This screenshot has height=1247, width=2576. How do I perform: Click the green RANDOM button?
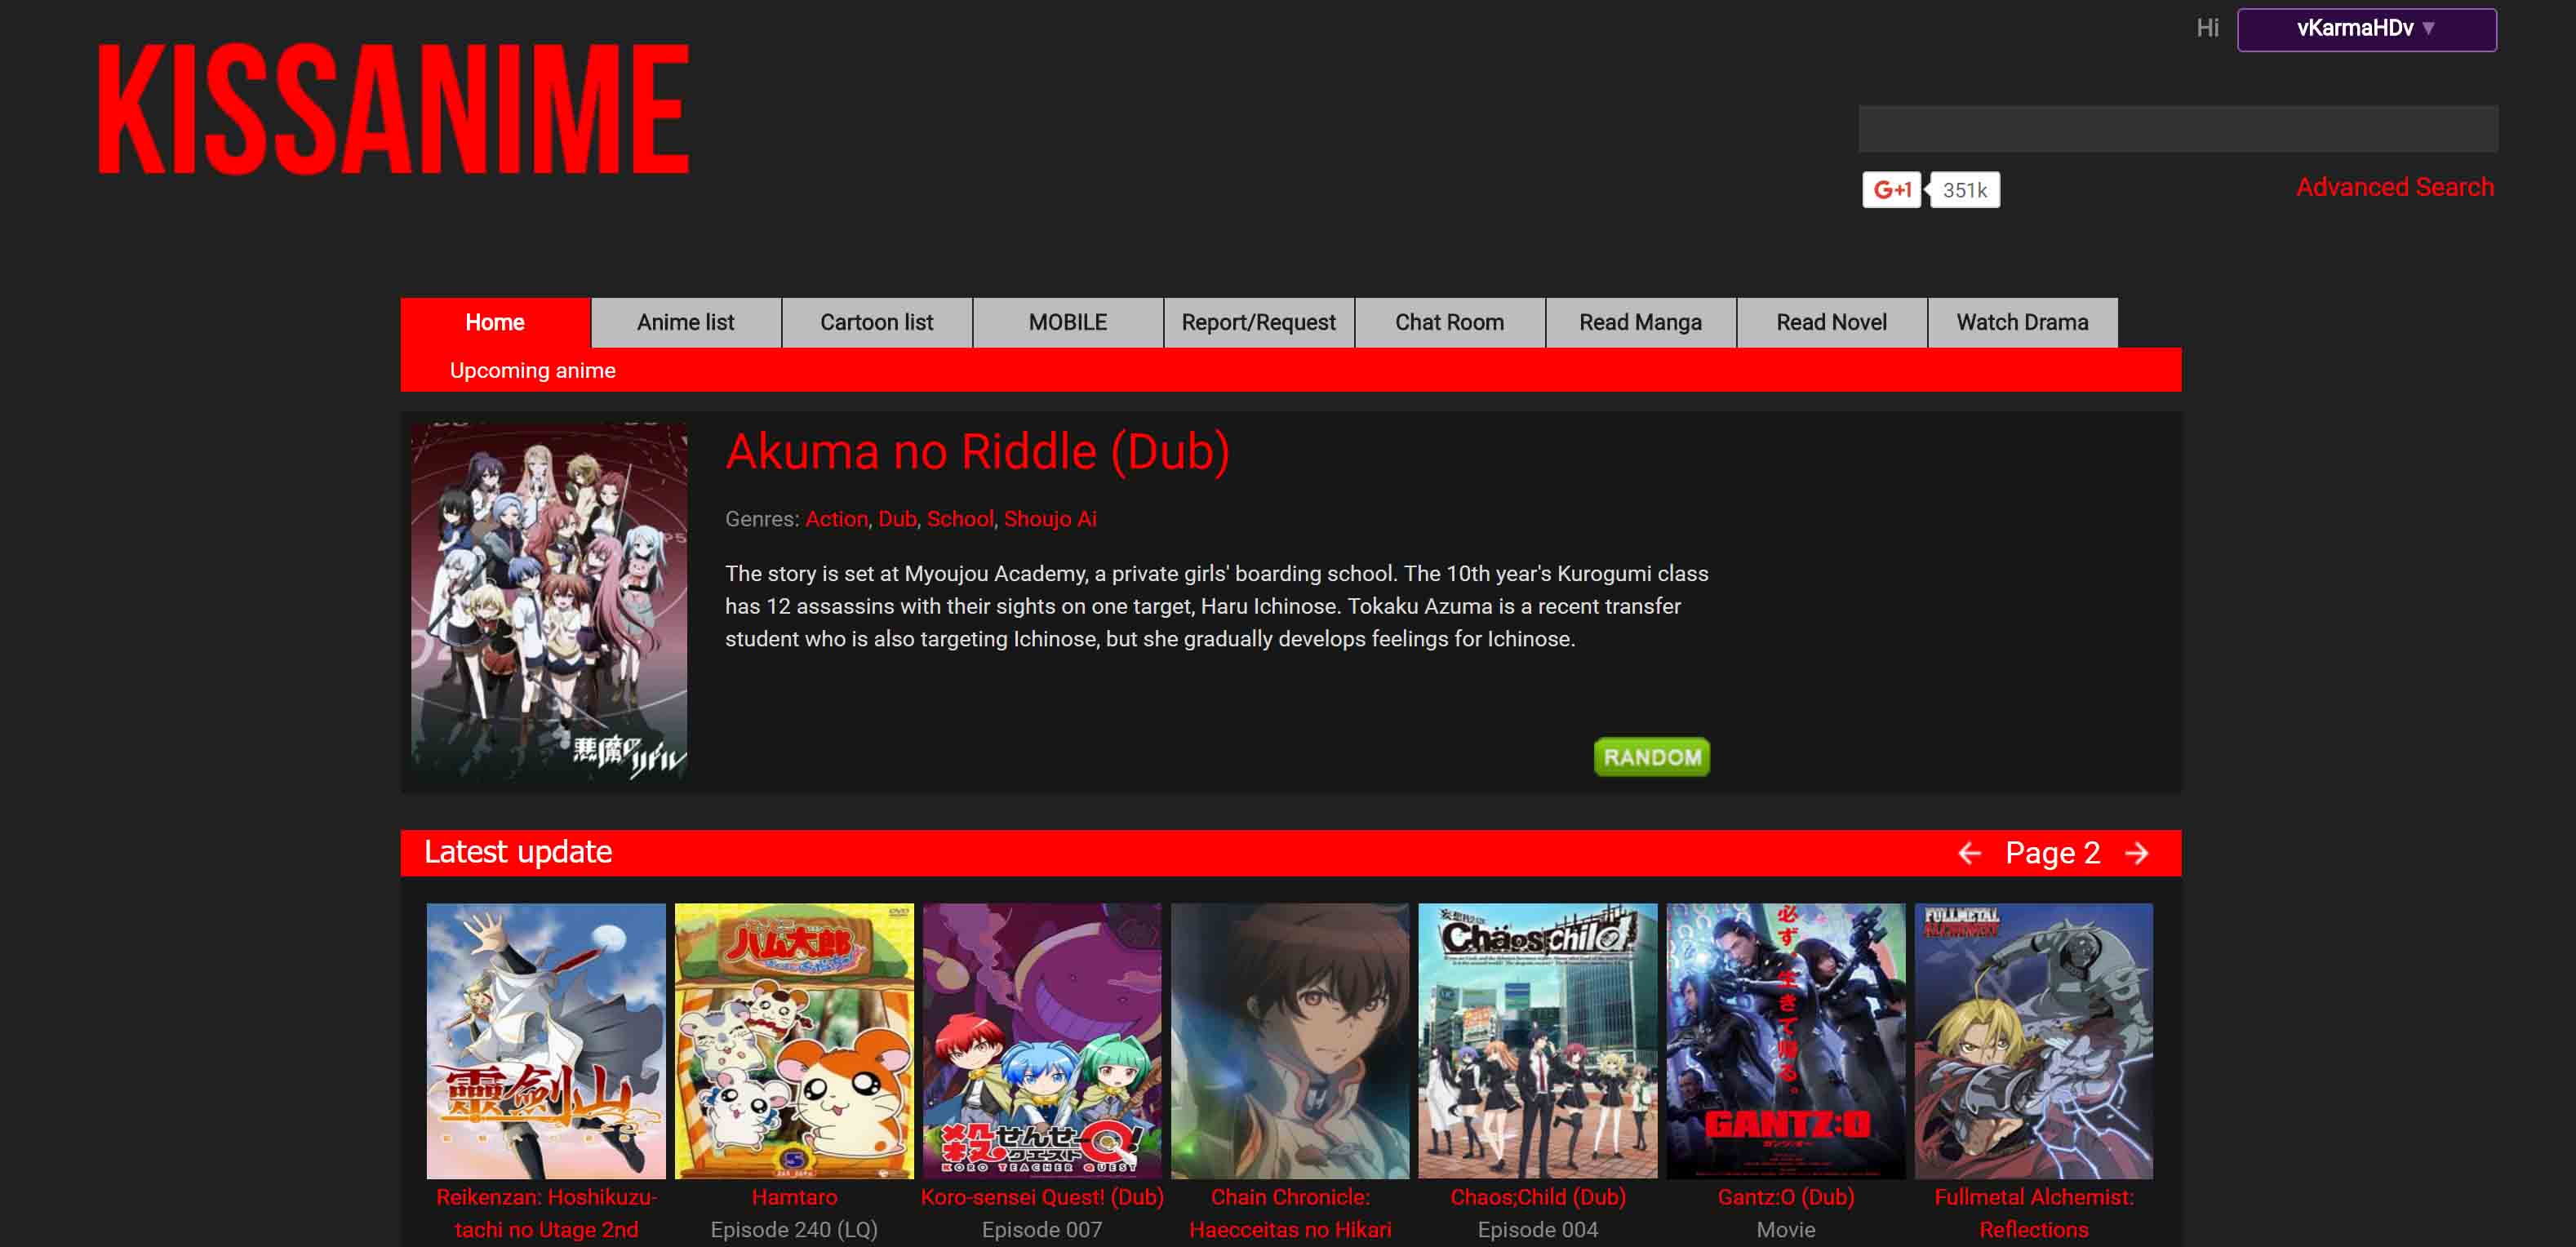[x=1652, y=757]
